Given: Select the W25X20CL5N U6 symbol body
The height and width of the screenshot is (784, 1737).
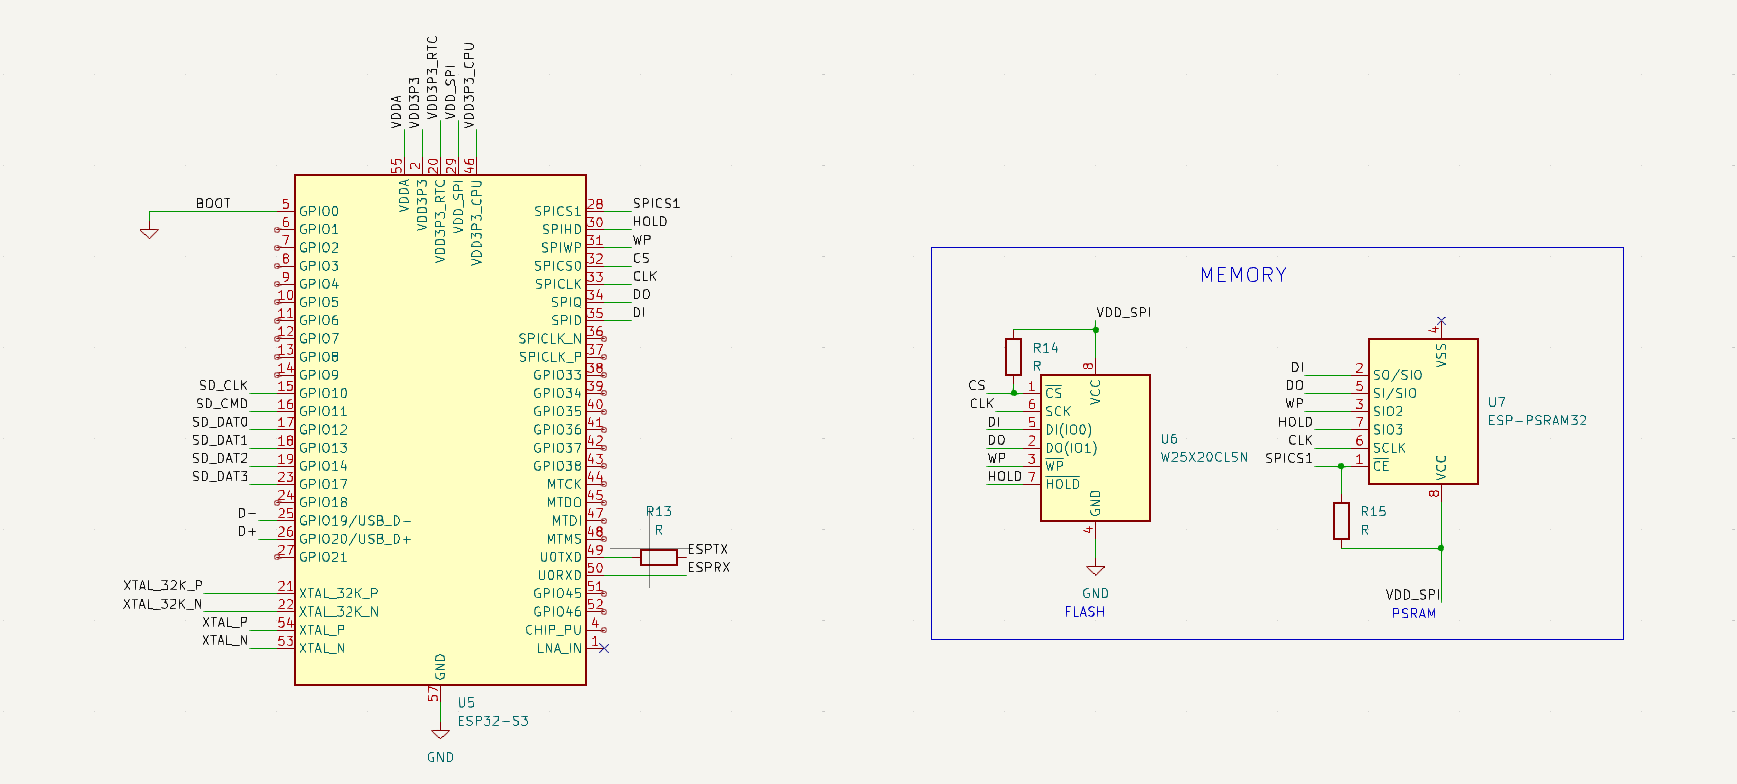Looking at the screenshot, I should pyautogui.click(x=1095, y=448).
